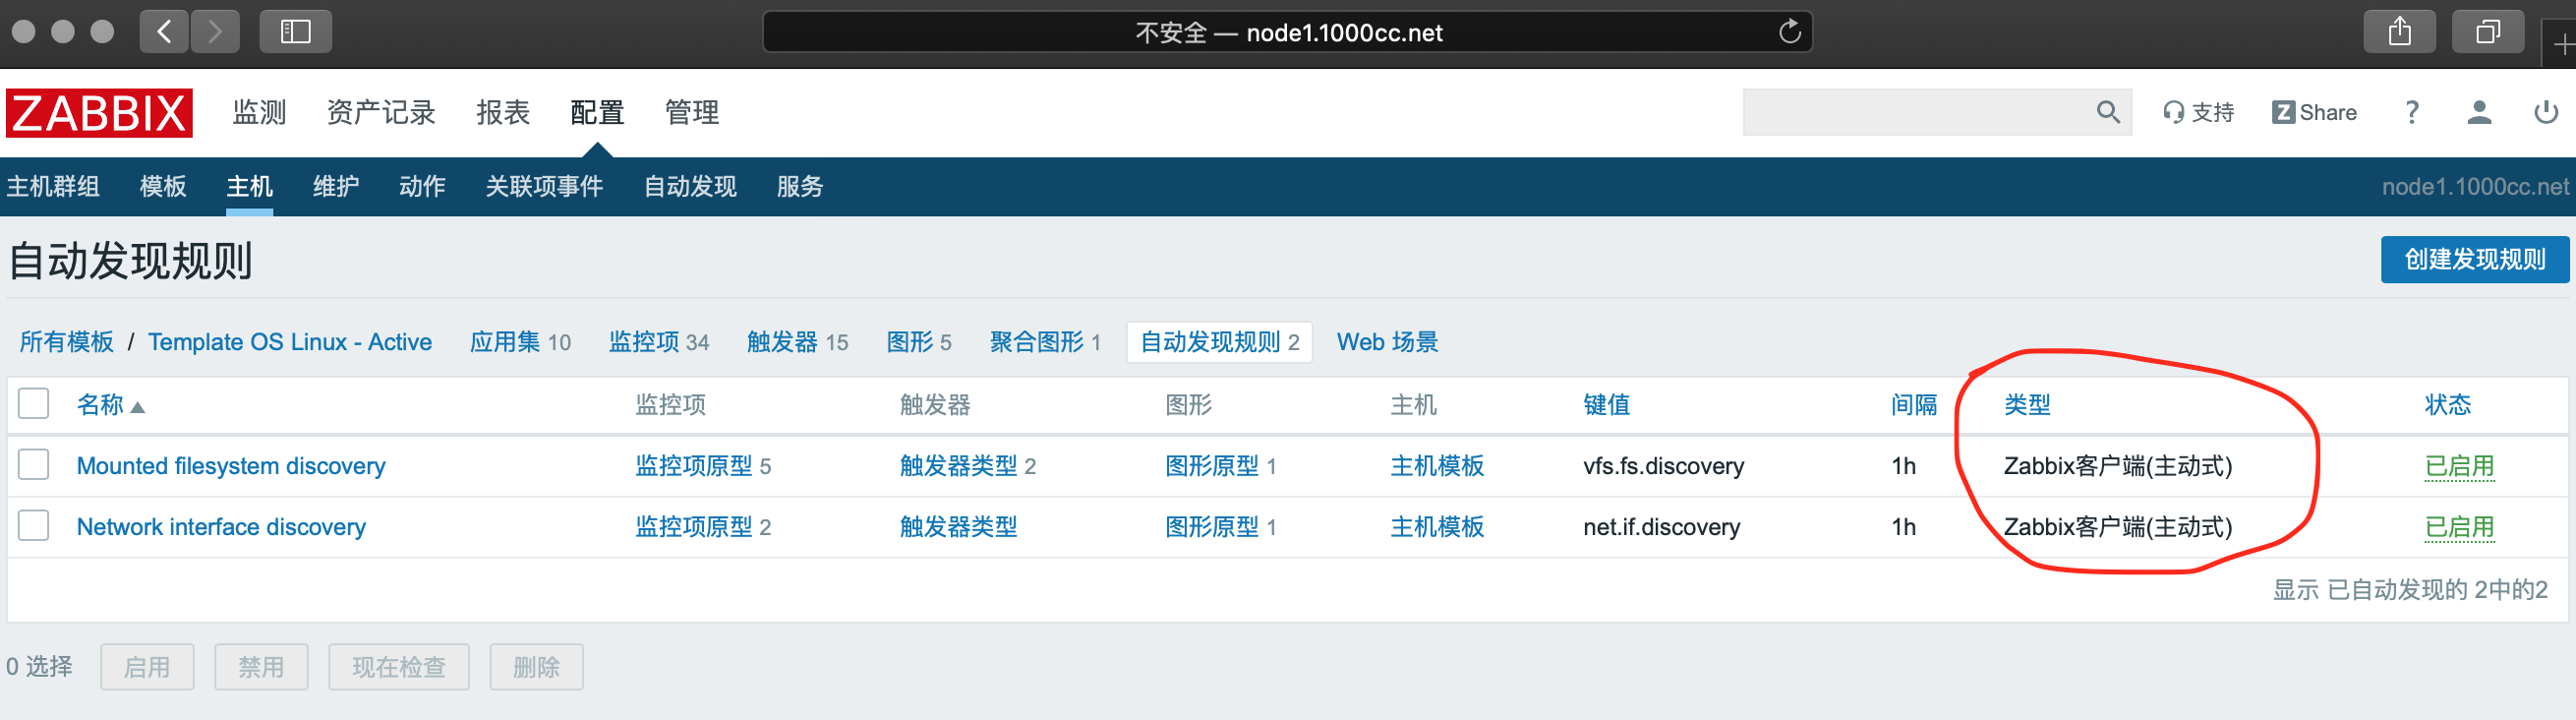This screenshot has height=720, width=2576.
Task: Open Mounted filesystem discovery rule link
Action: pos(231,466)
